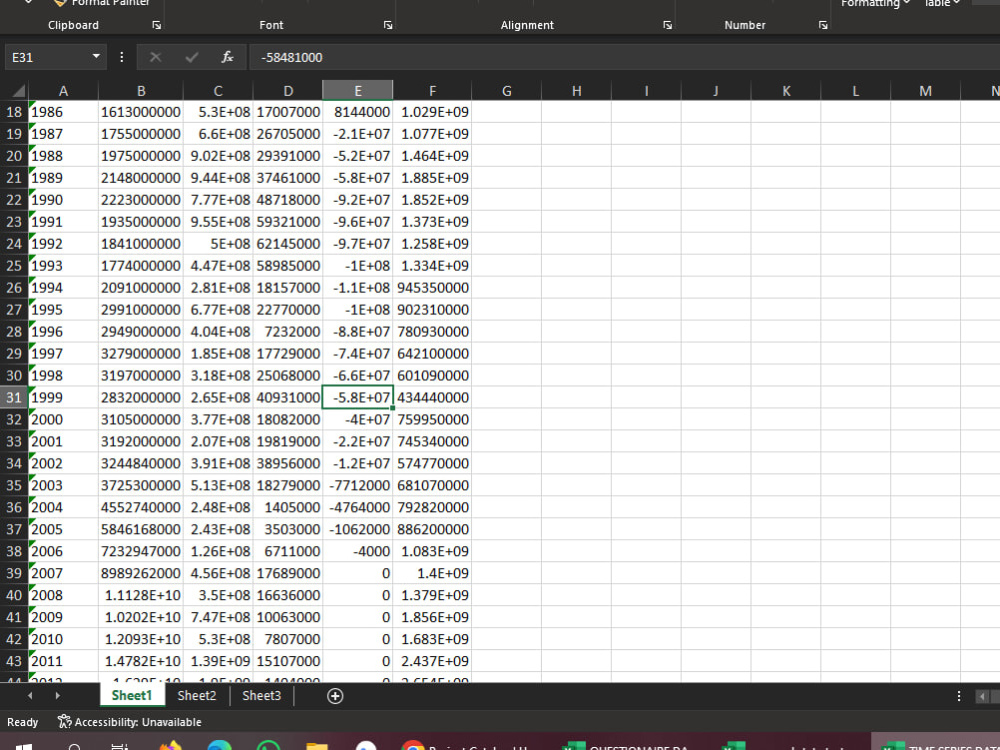Click cell showing 2.437E+09
The width and height of the screenshot is (1000, 750).
[432, 661]
